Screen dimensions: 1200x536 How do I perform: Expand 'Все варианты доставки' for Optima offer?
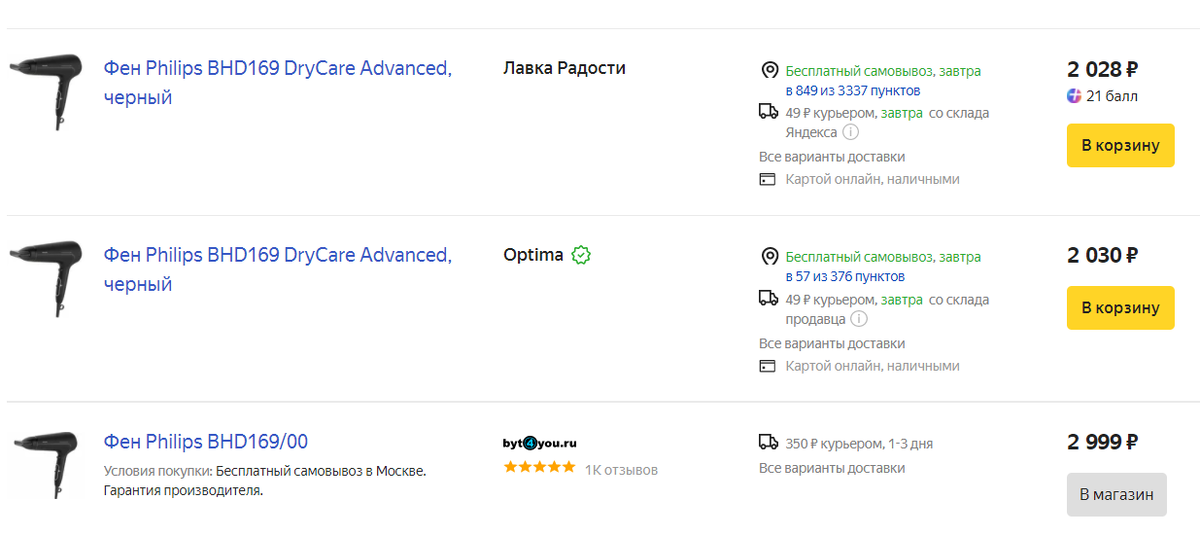(832, 344)
